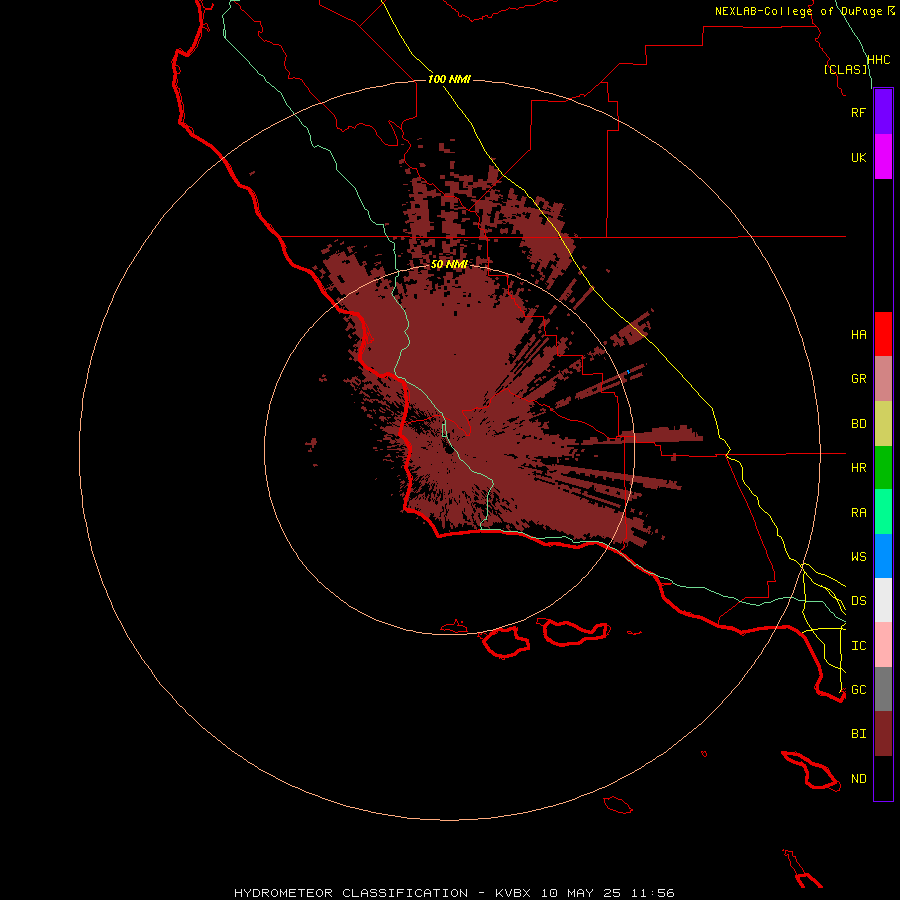900x900 pixels.
Task: Click the magenta UK legend color swatch
Action: 883,157
